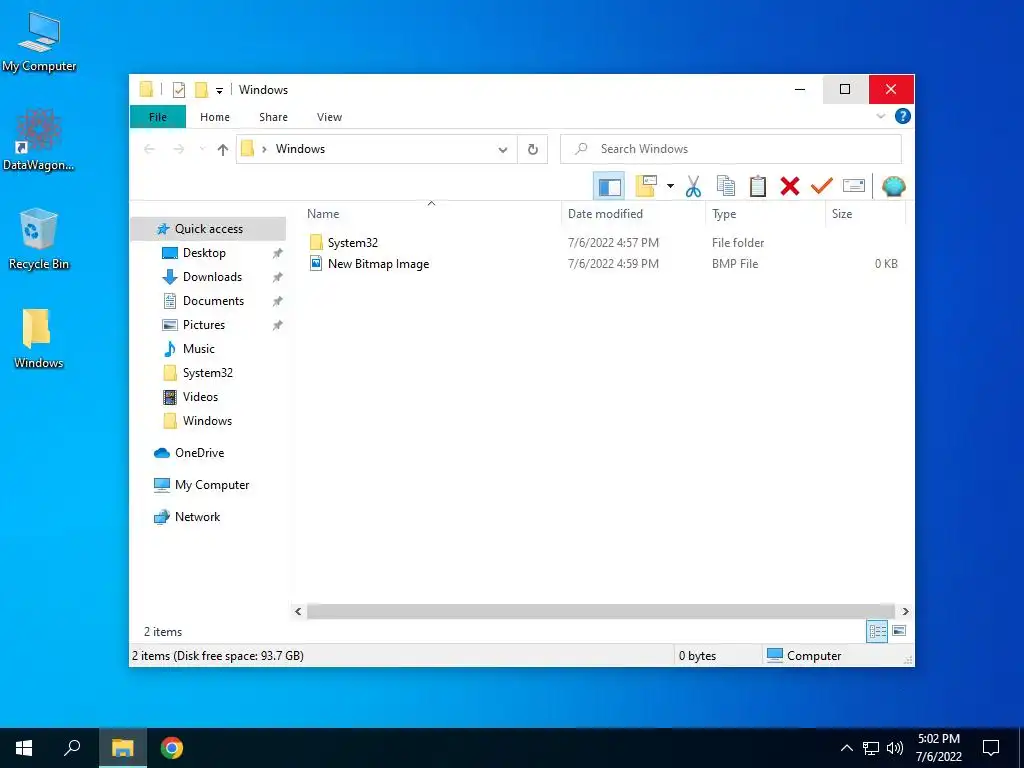Image resolution: width=1024 pixels, height=768 pixels.
Task: Sort by the Name column header
Action: click(323, 214)
